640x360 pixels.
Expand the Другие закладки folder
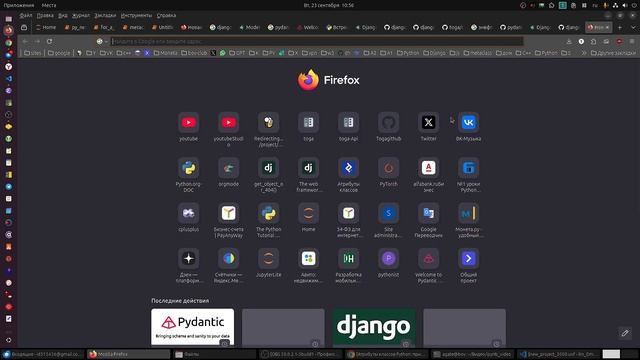[613, 53]
